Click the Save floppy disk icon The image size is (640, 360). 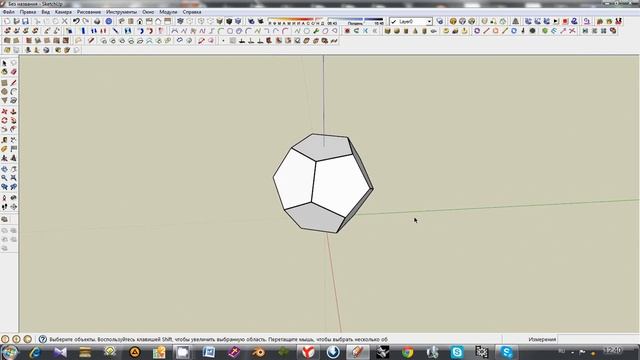click(x=25, y=21)
